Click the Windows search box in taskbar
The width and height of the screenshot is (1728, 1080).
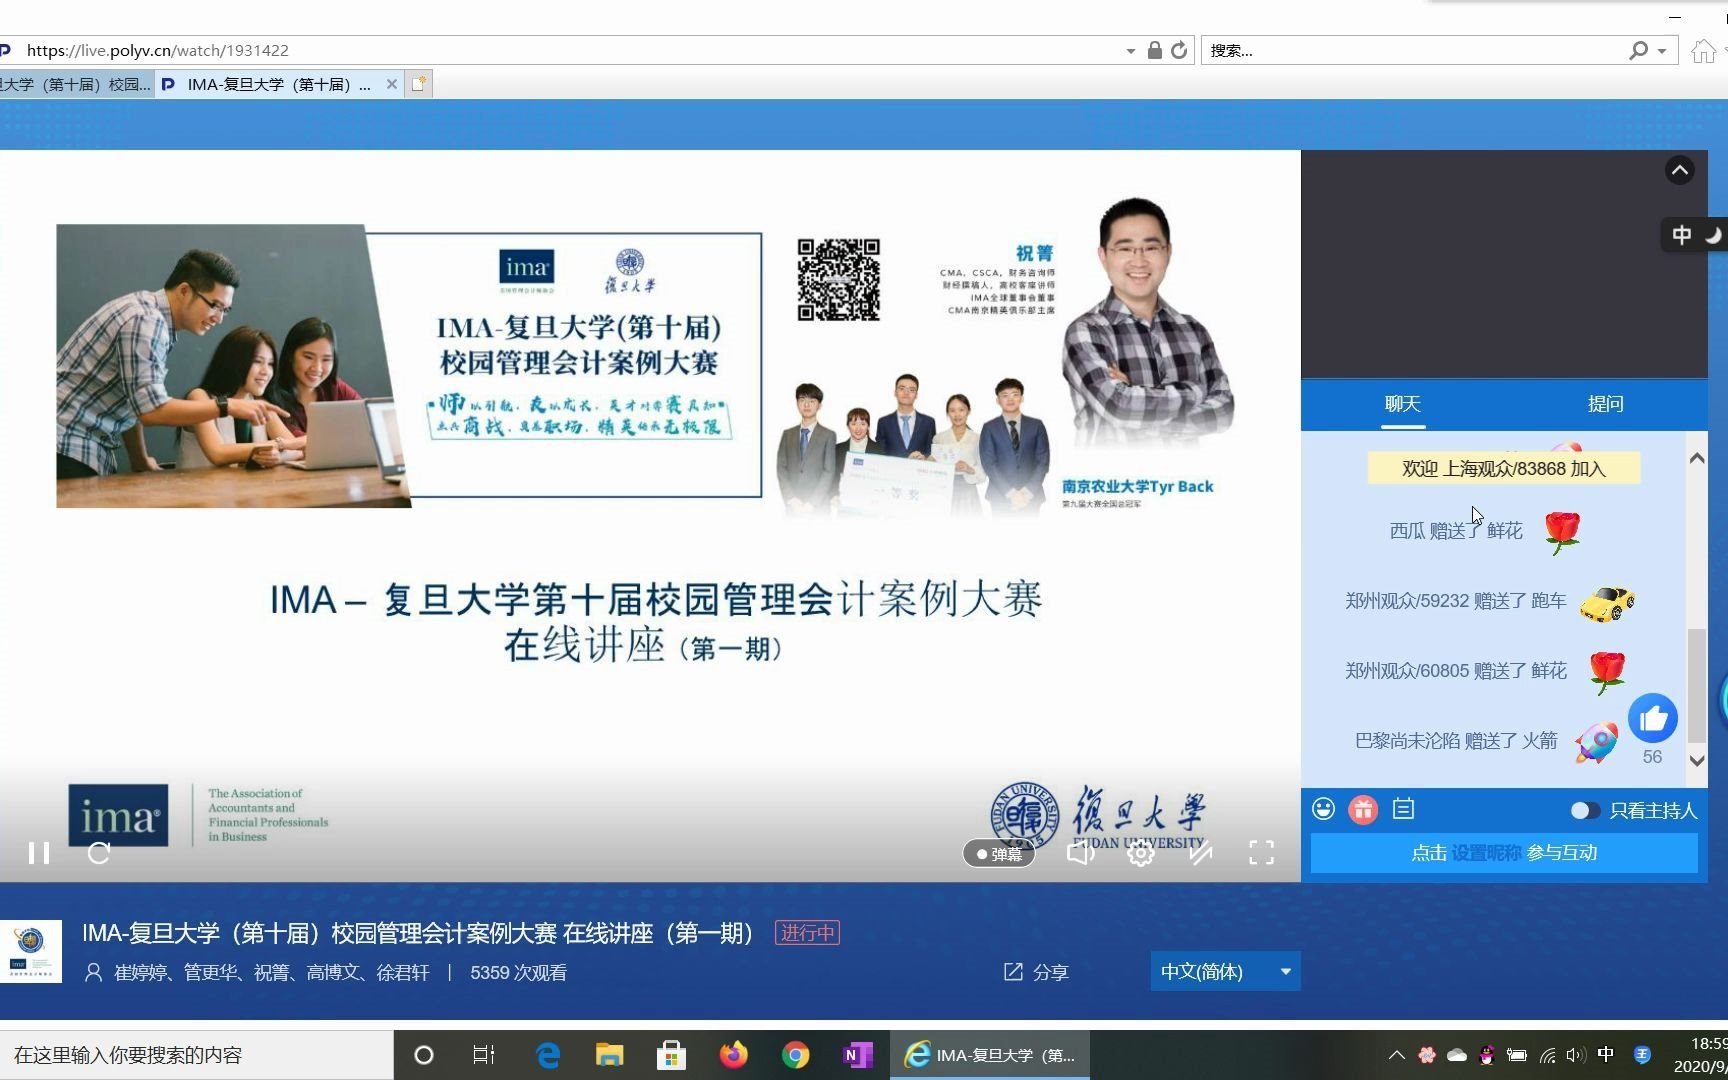click(197, 1055)
